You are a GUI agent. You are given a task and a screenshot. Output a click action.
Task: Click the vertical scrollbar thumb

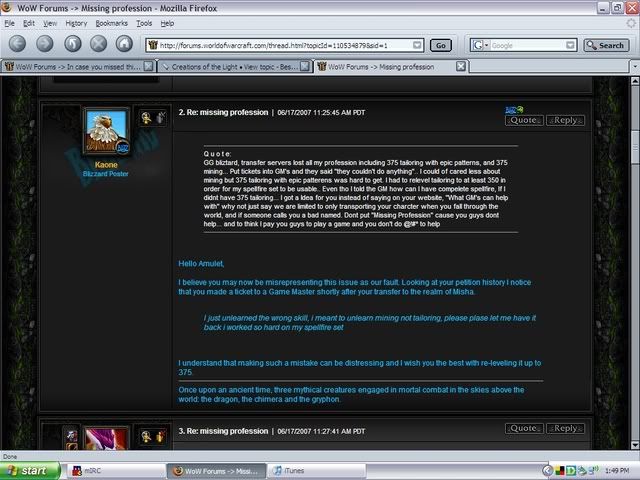click(635, 147)
